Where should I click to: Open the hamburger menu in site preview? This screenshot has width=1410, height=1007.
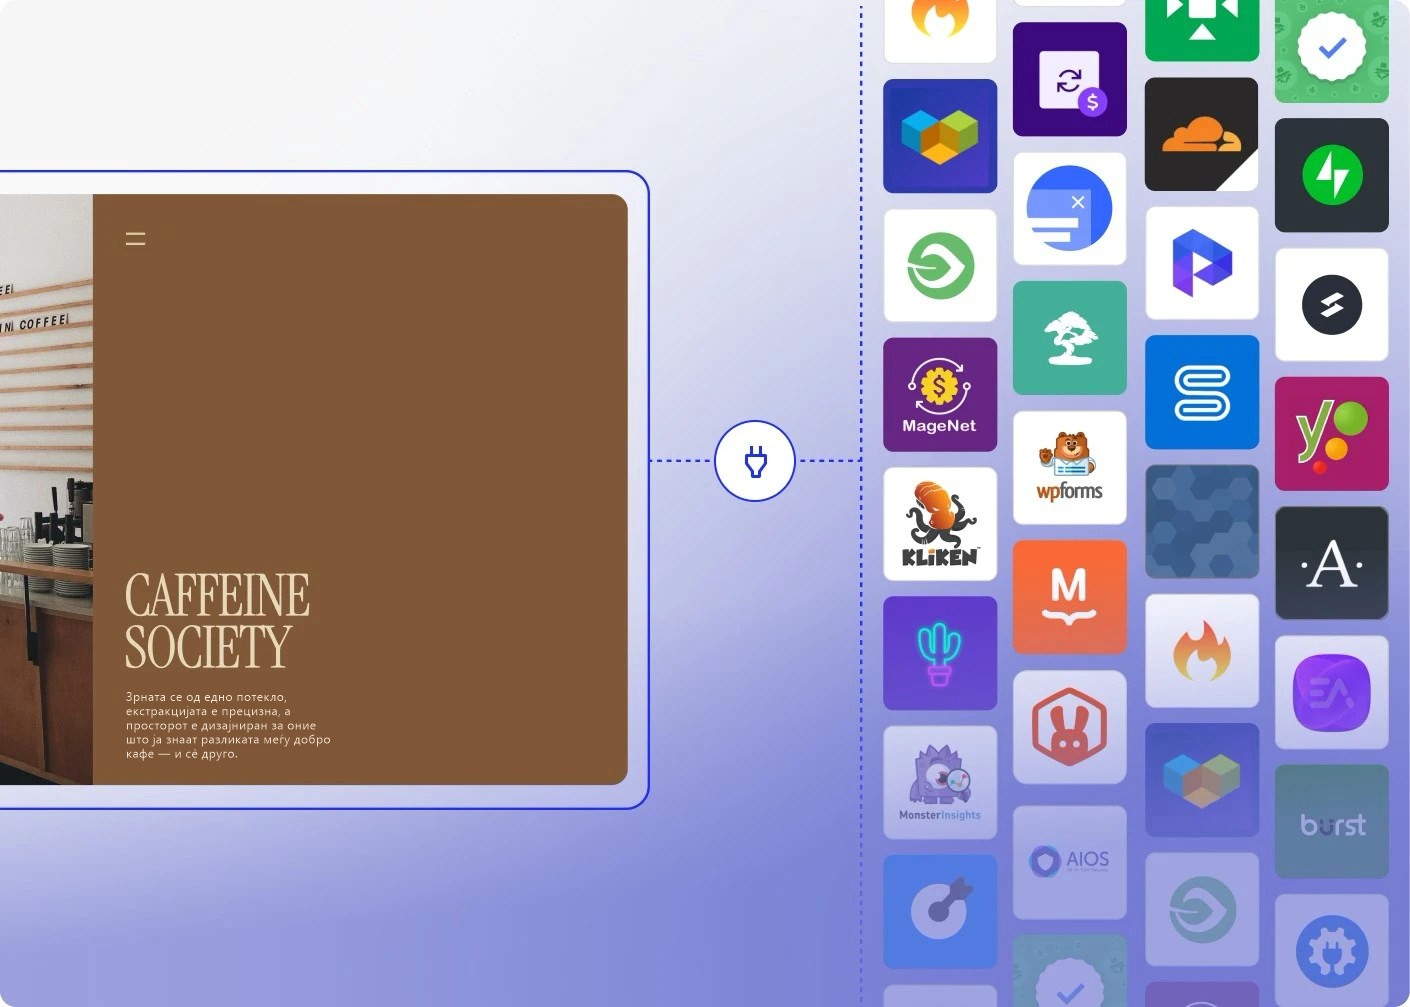pyautogui.click(x=135, y=239)
